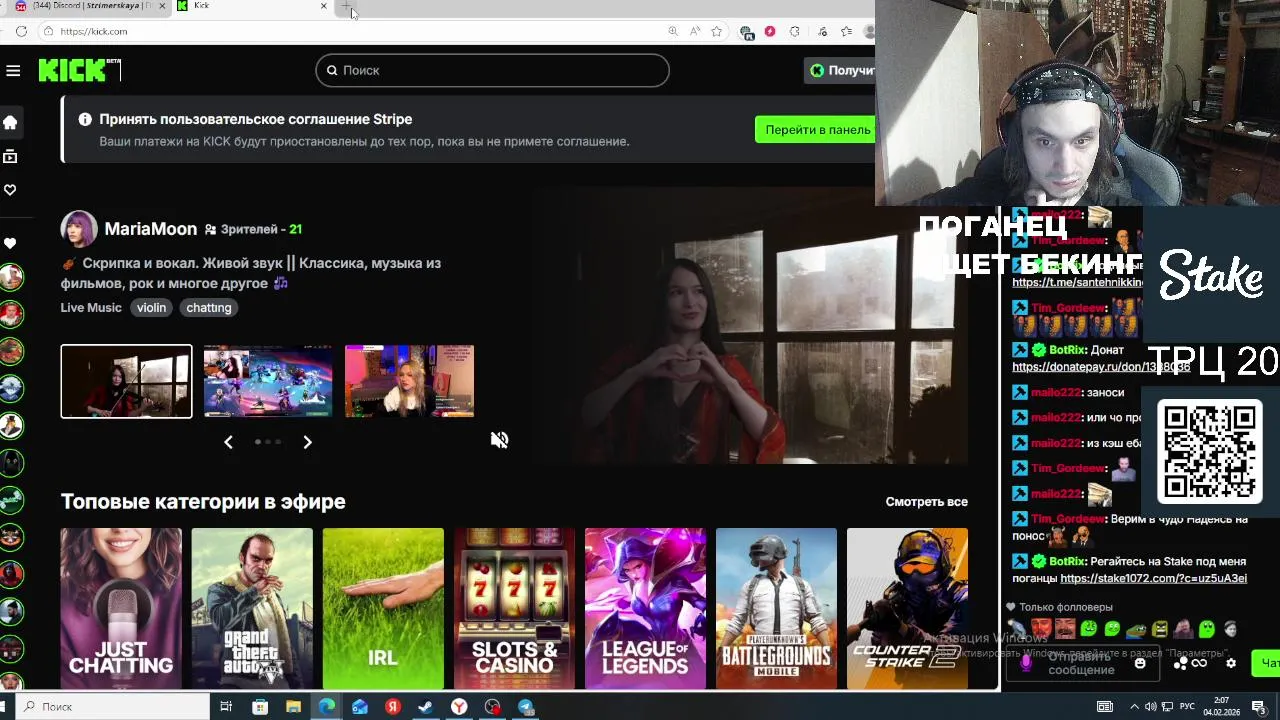The height and width of the screenshot is (720, 1280).
Task: Click the infinity icon in chat bar
Action: (1199, 663)
